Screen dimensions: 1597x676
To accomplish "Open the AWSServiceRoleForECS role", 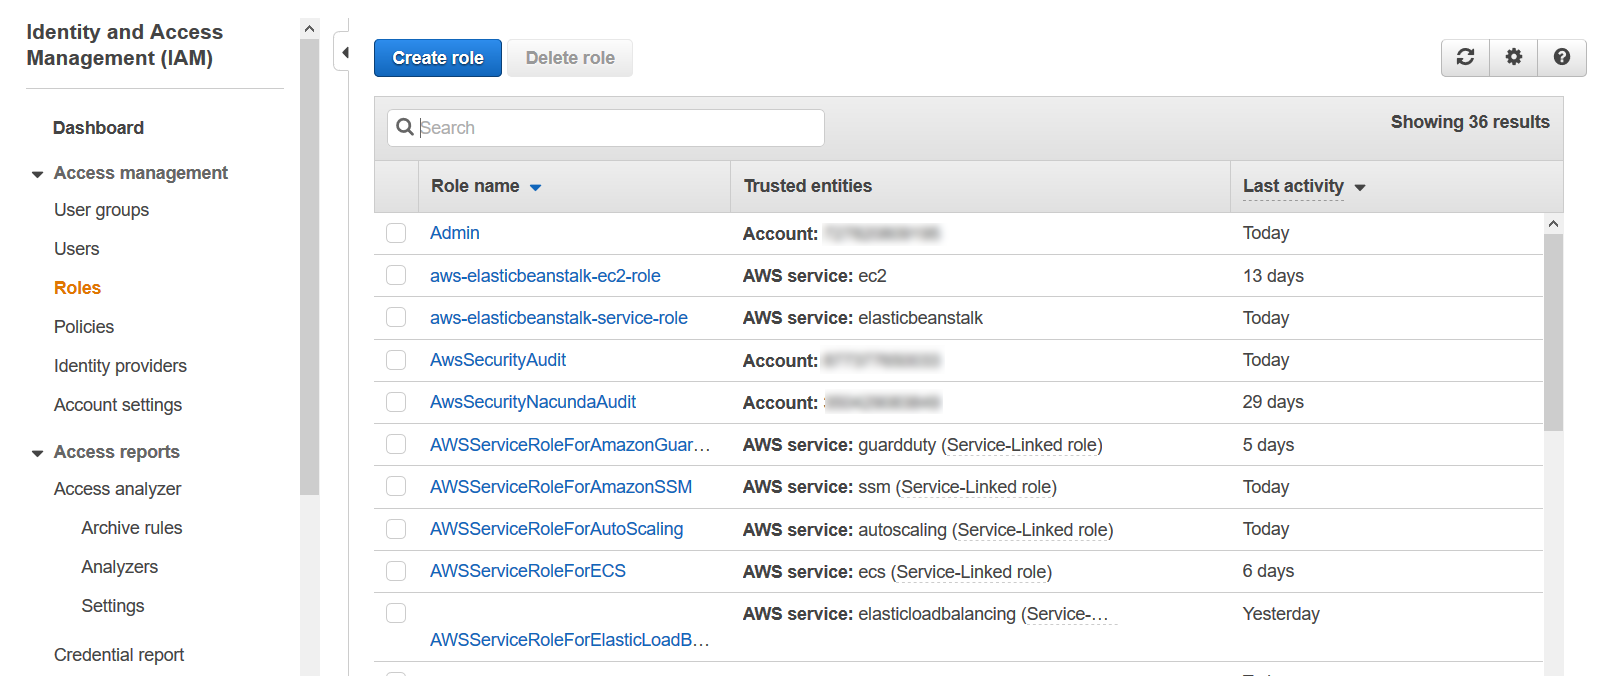I will (528, 571).
